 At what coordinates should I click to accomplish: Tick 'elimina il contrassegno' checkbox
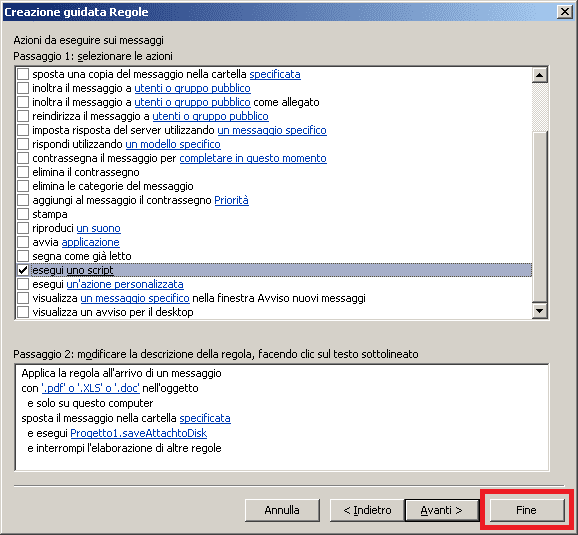23,172
